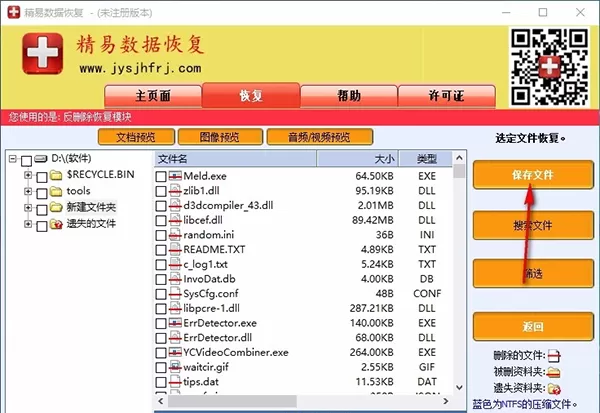Click the d3dcompiler_43.dll file icon
600x413 pixels.
click(175, 206)
